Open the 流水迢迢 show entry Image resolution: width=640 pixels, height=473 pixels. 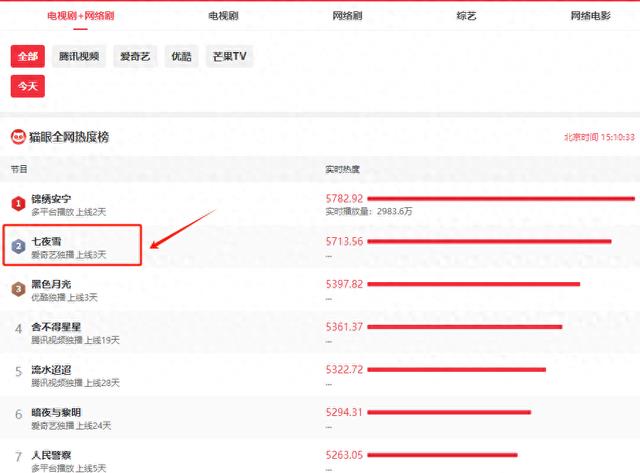pyautogui.click(x=51, y=370)
